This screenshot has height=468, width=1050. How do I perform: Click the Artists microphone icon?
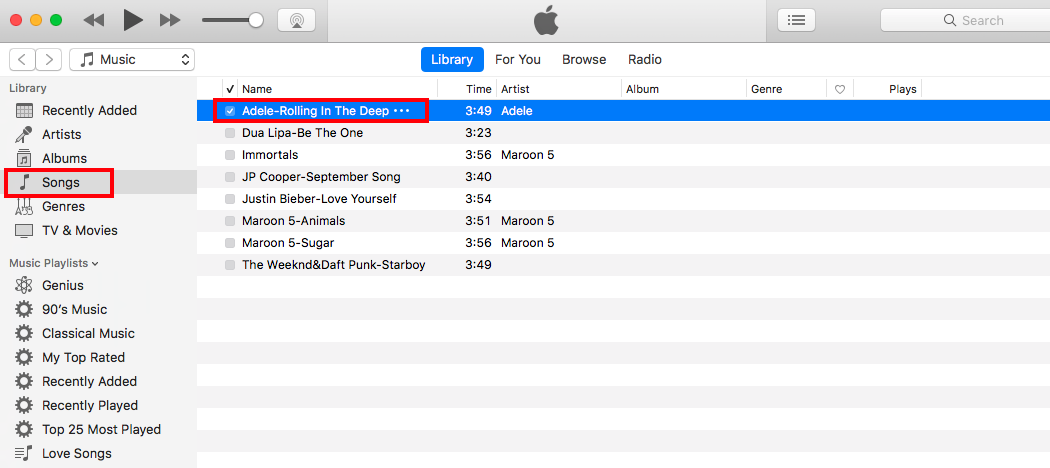pos(24,135)
